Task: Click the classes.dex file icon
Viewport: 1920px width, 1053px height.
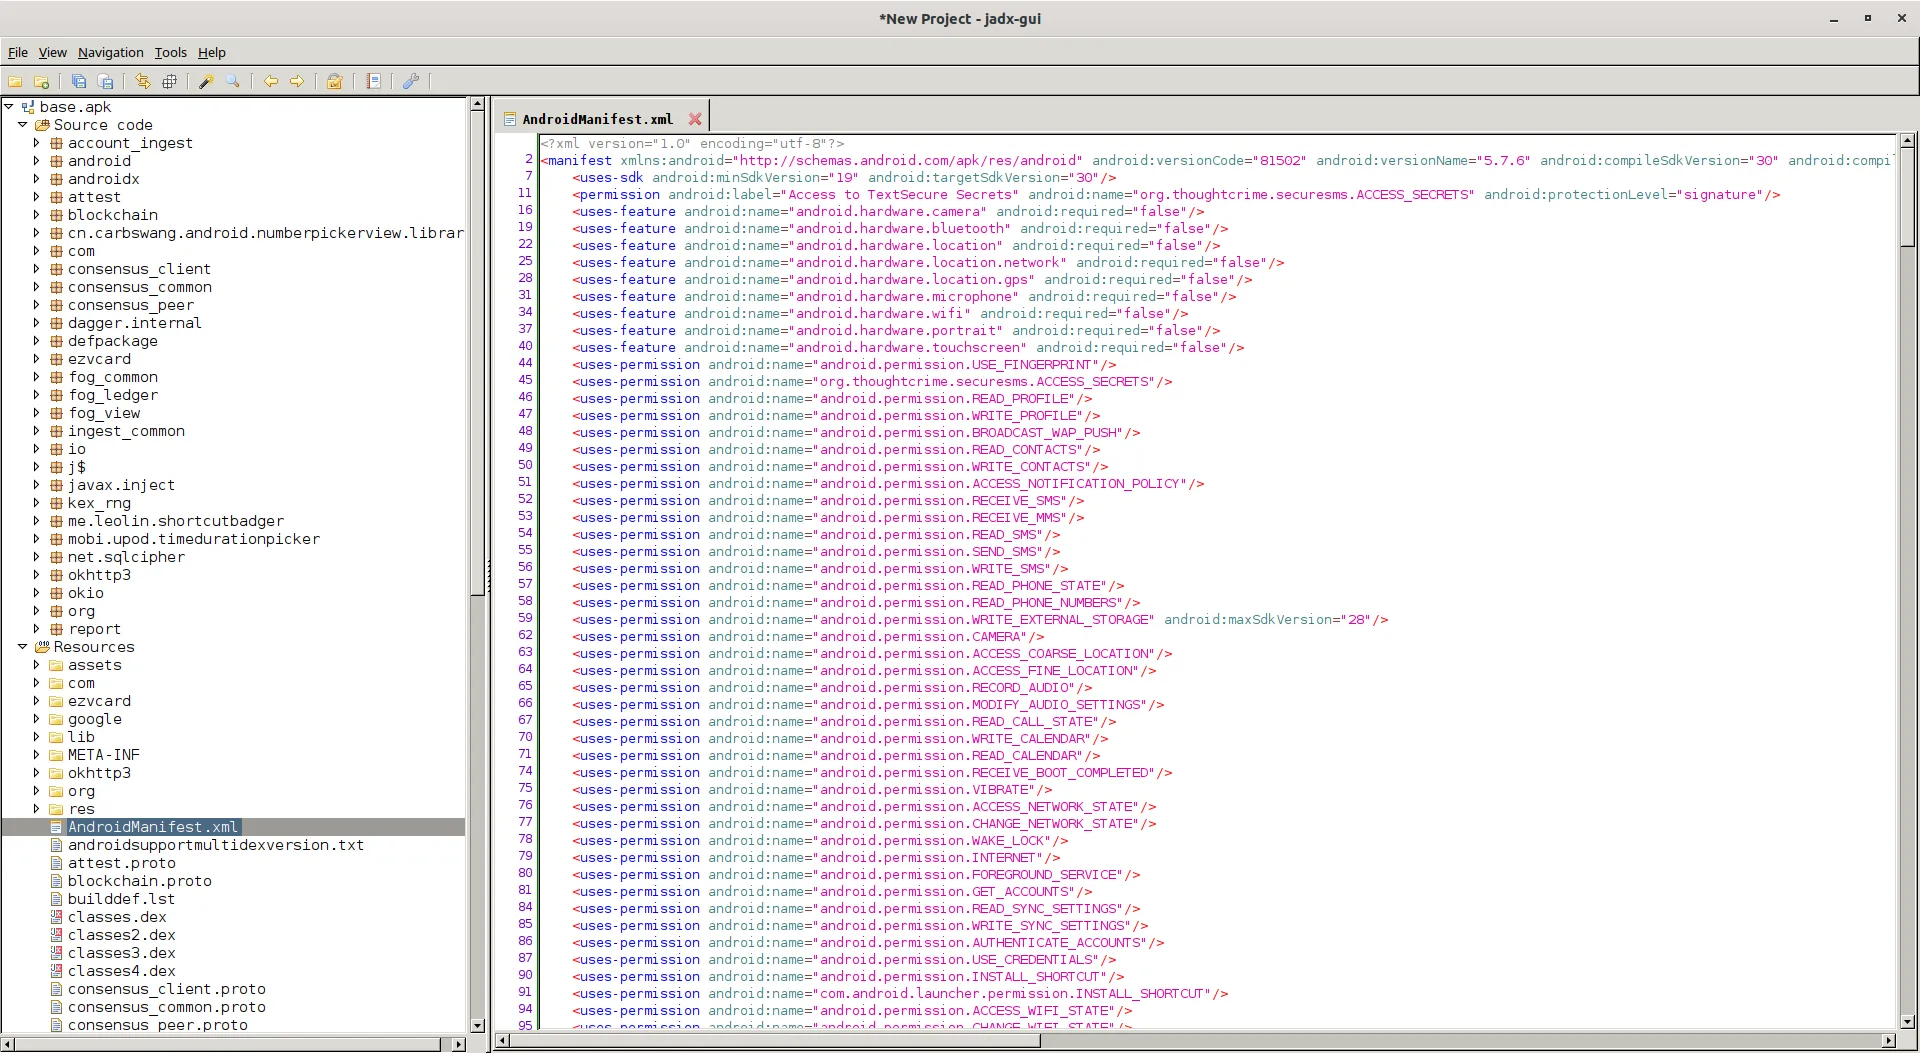Action: point(57,917)
